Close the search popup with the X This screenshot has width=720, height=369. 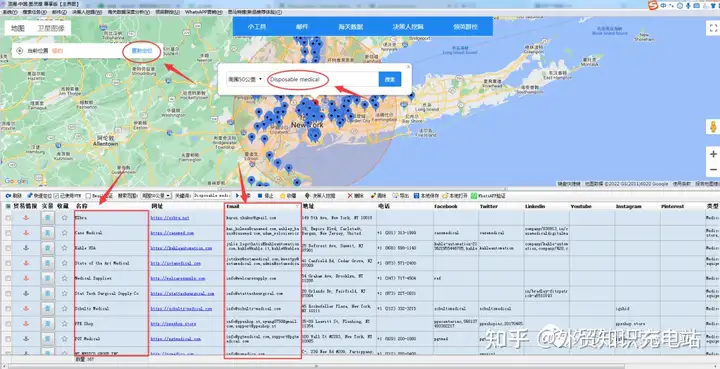[408, 67]
